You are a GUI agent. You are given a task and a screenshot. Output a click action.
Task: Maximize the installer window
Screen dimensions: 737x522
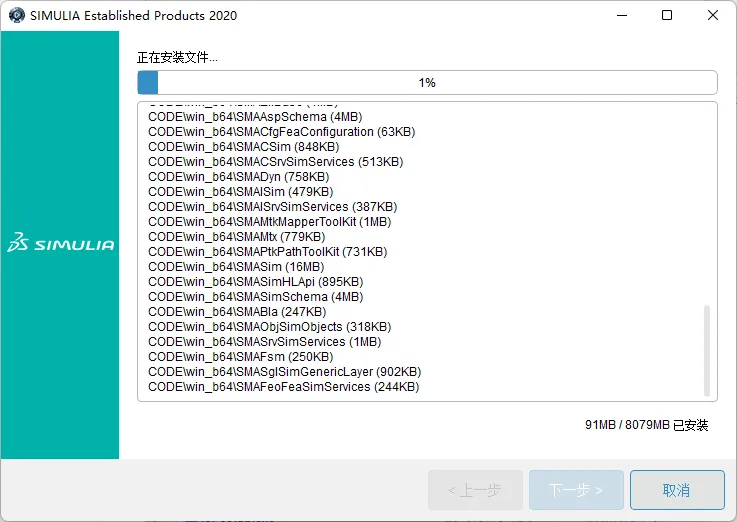(666, 16)
